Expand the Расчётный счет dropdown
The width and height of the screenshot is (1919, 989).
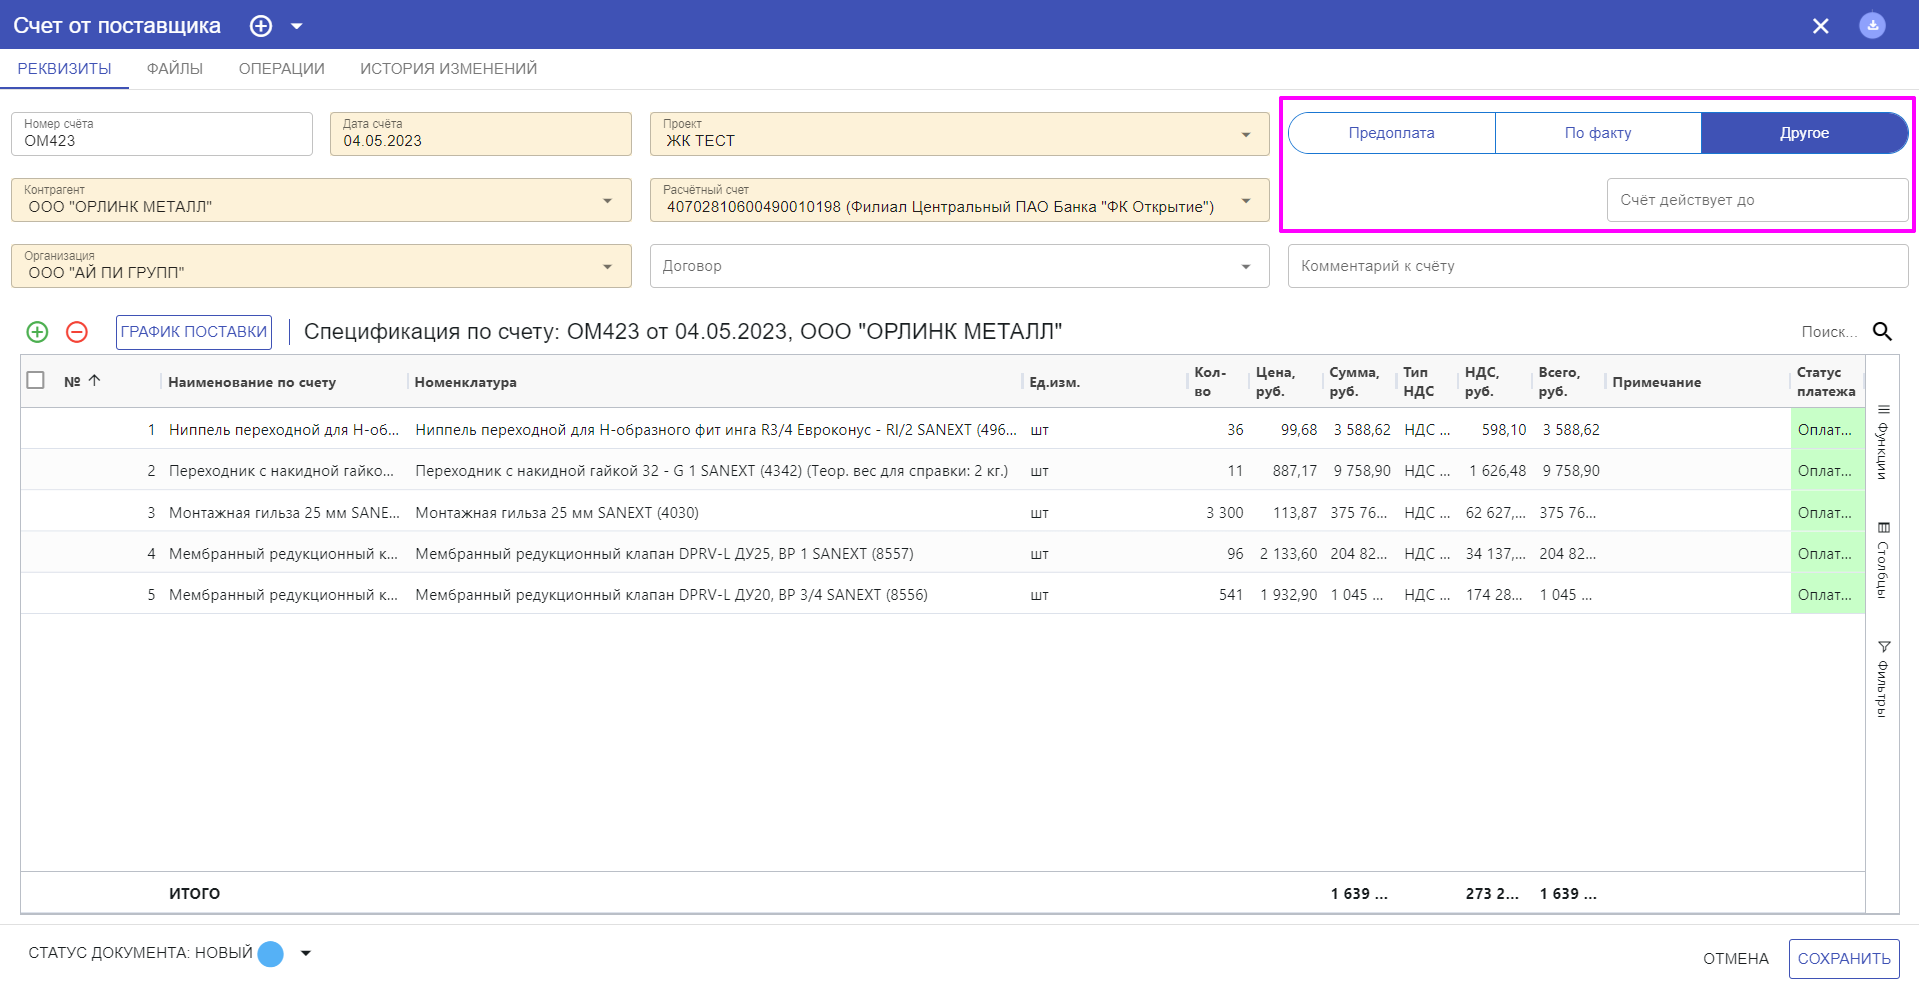pyautogui.click(x=1246, y=201)
